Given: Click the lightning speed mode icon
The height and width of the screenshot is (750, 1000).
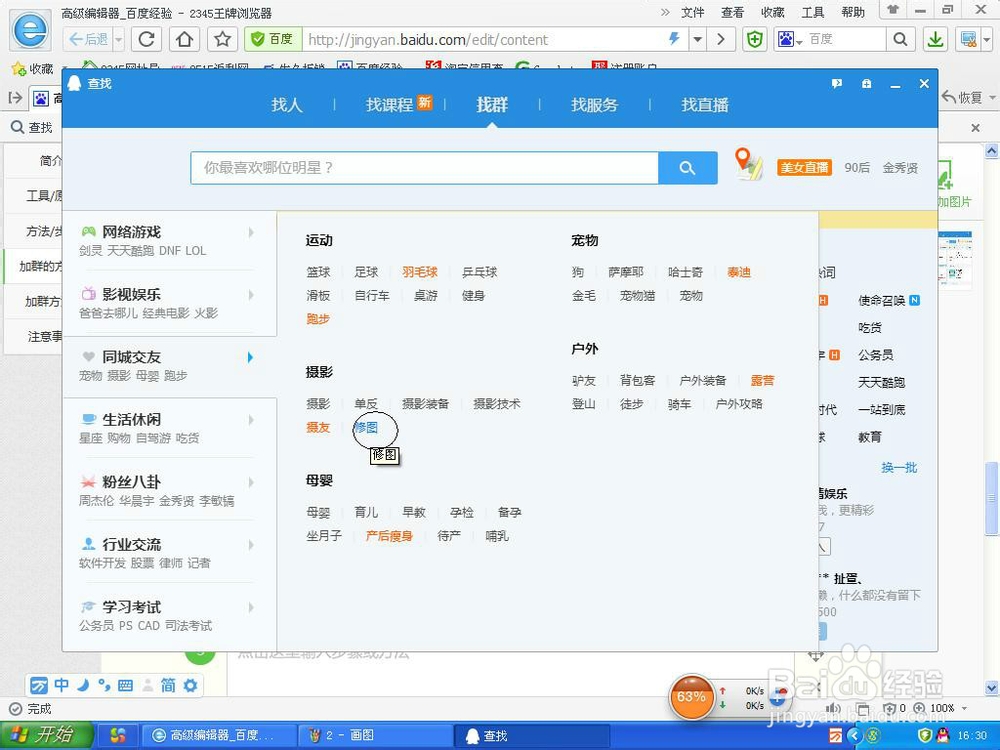Looking at the screenshot, I should tap(674, 39).
